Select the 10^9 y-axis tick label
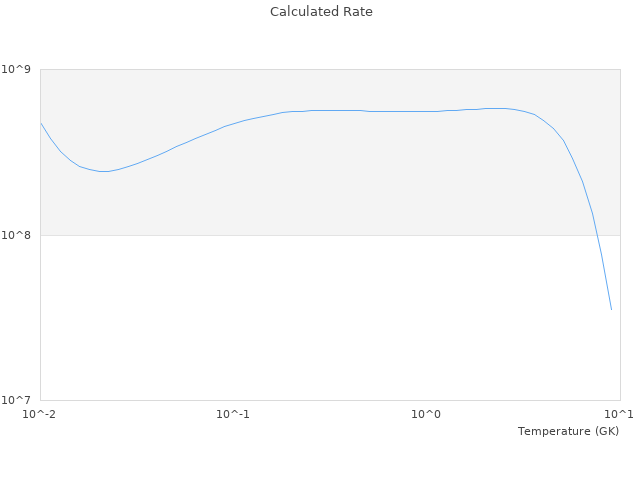This screenshot has width=640, height=480. [19, 69]
